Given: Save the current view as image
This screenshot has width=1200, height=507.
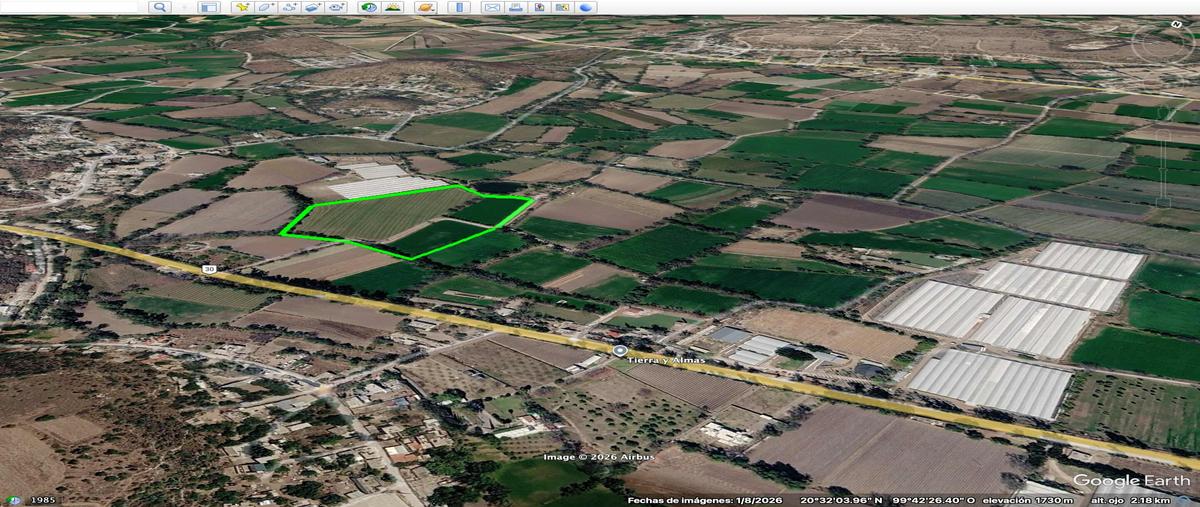Looking at the screenshot, I should point(539,6).
